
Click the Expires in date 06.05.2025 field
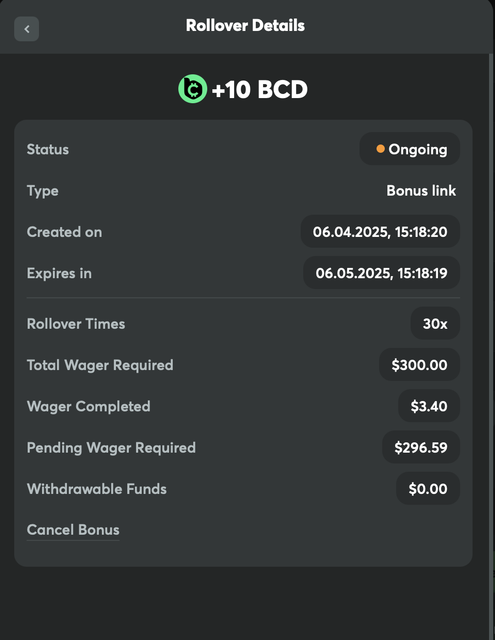[x=382, y=273]
